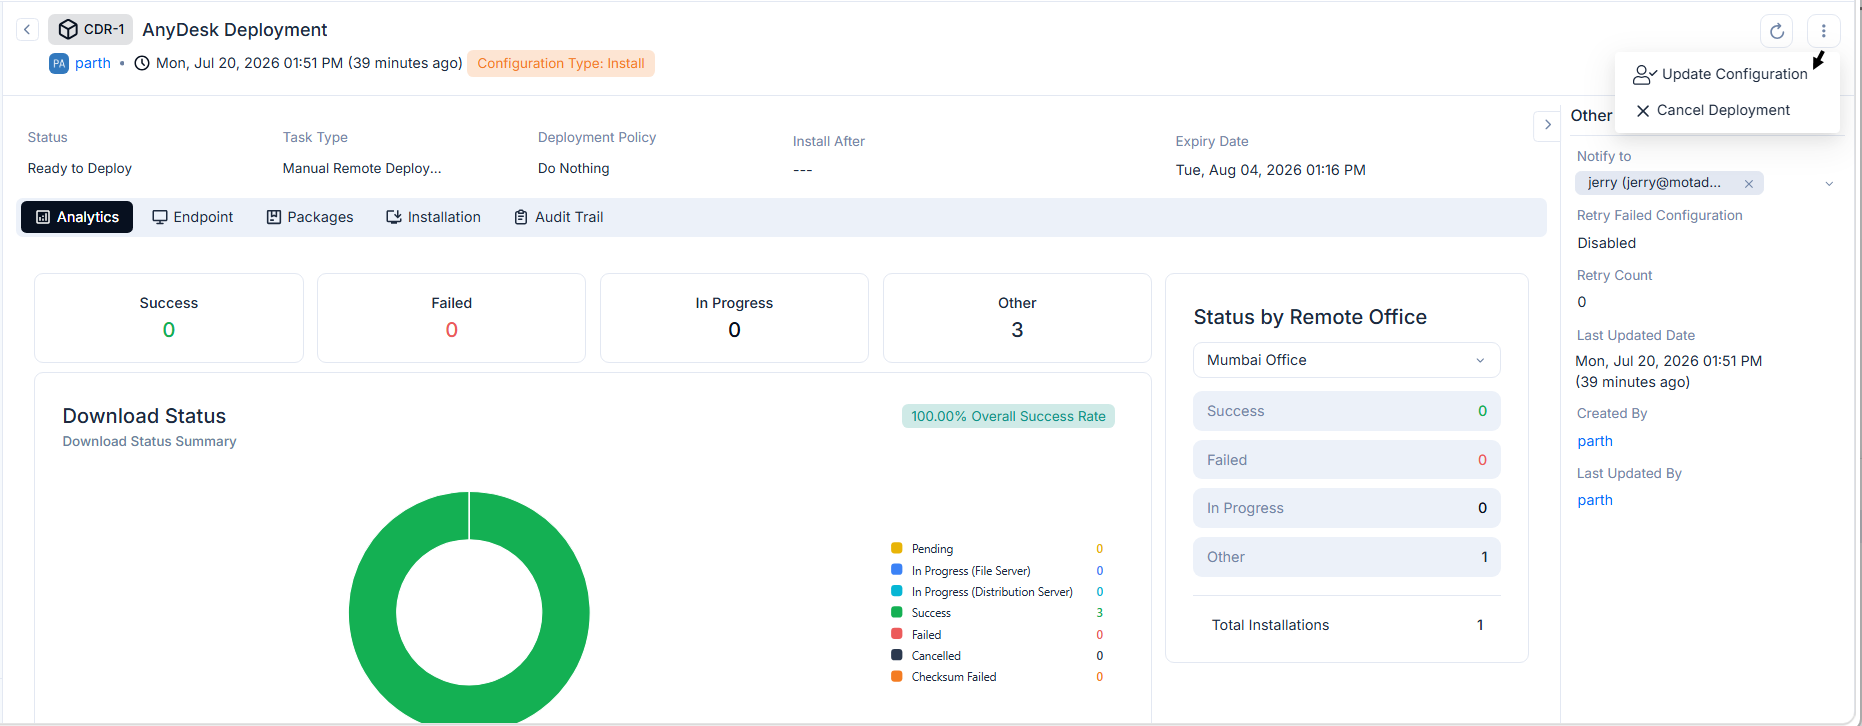Open the Mumbai Office dropdown
The image size is (1862, 726).
click(1346, 360)
